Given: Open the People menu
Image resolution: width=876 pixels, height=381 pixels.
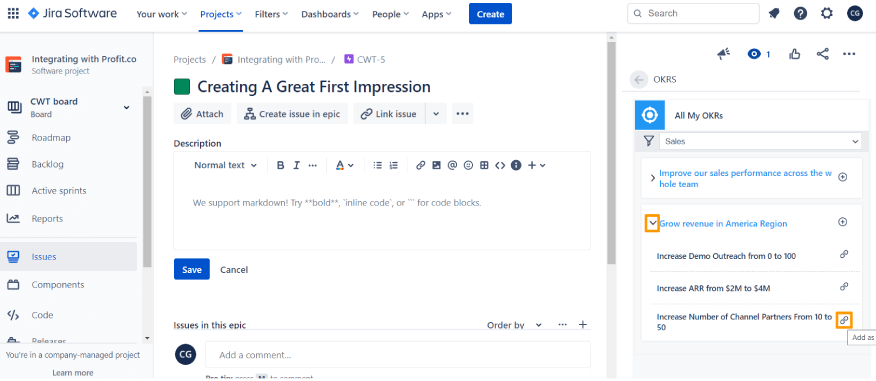Looking at the screenshot, I should 391,14.
